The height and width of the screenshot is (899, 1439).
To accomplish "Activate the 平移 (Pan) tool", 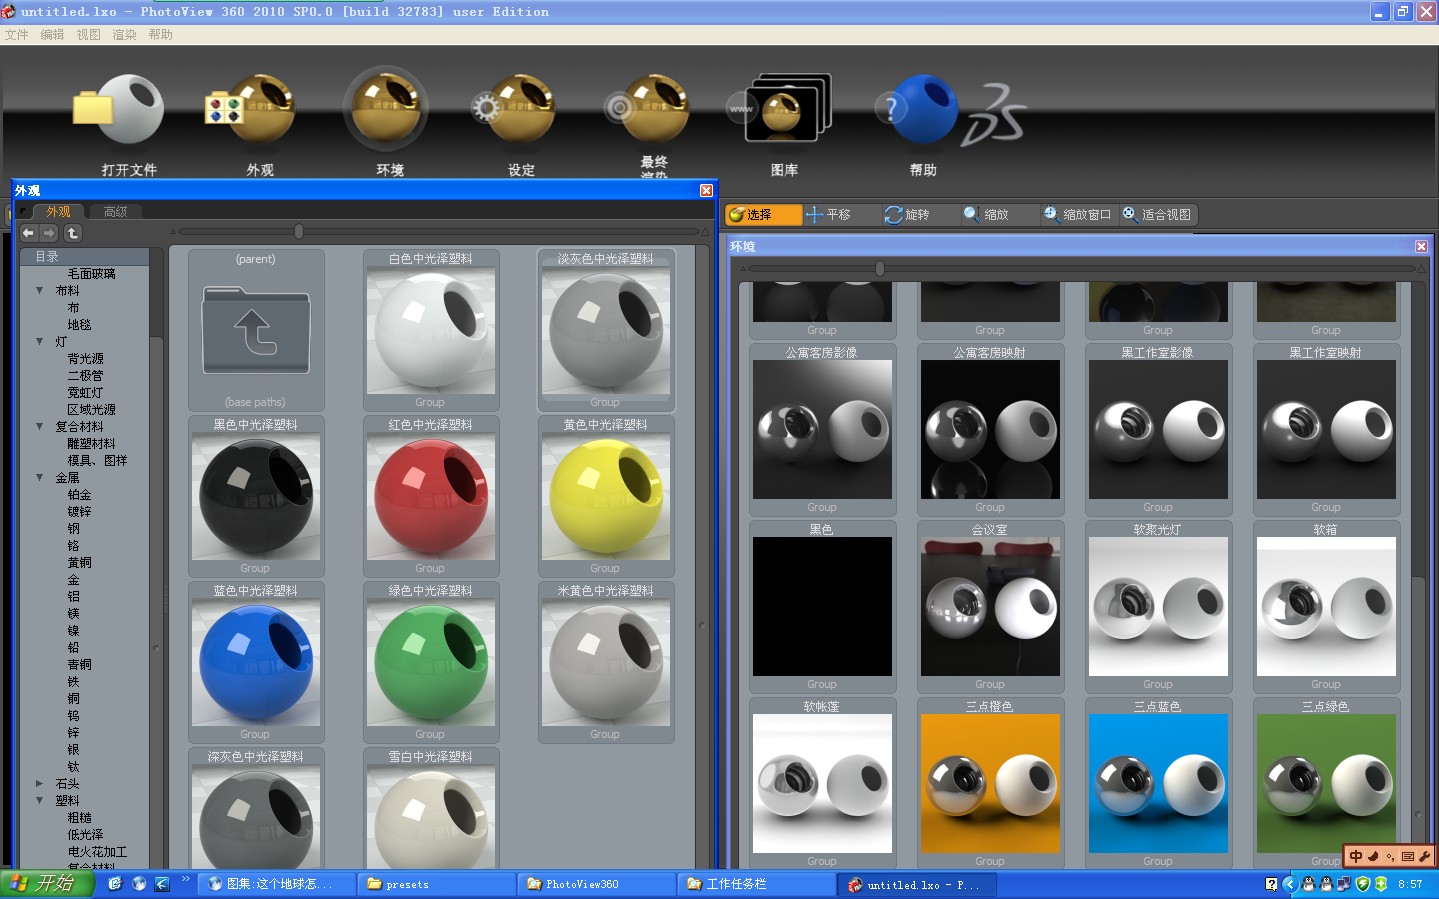I will pos(829,215).
